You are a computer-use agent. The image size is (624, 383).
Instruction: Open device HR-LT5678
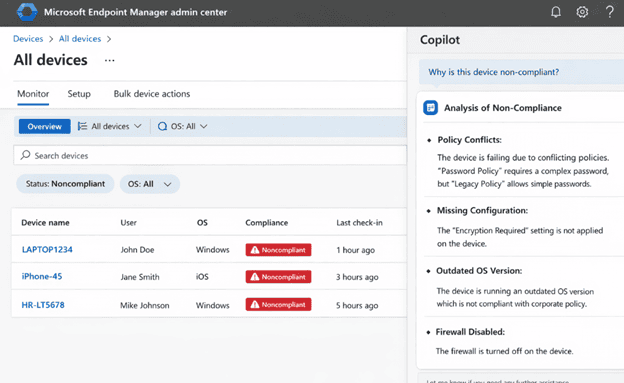[43, 305]
